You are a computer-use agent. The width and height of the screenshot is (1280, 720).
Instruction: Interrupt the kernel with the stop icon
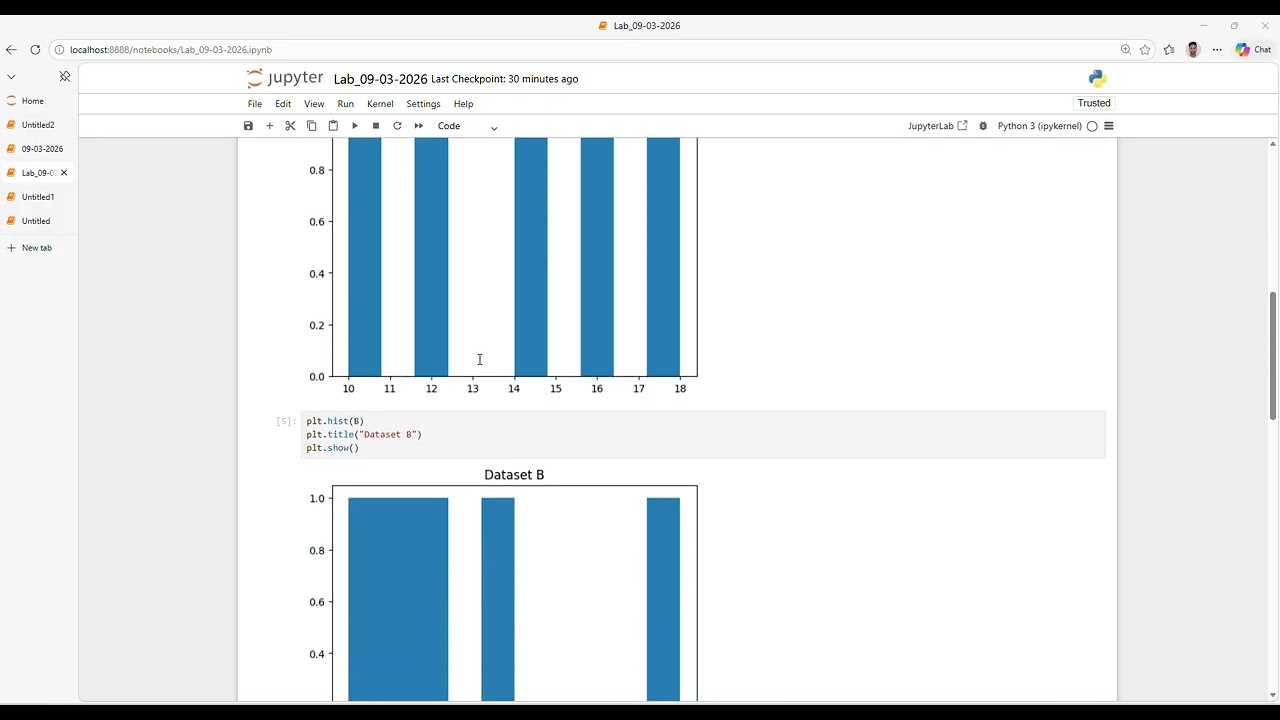pos(376,126)
